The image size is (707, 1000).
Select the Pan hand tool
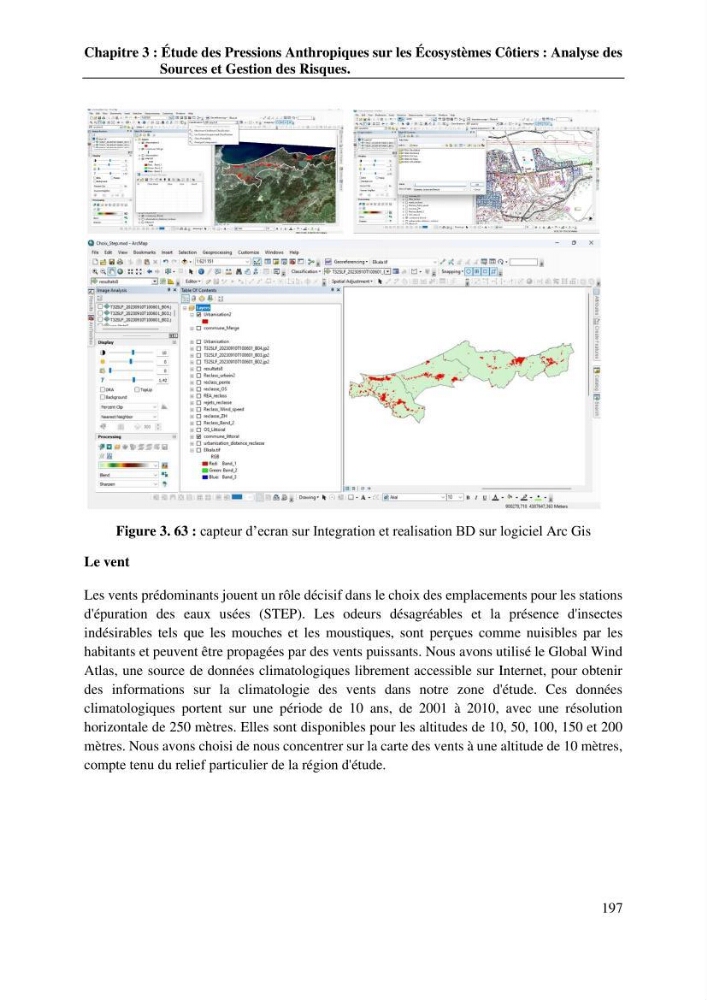112,272
